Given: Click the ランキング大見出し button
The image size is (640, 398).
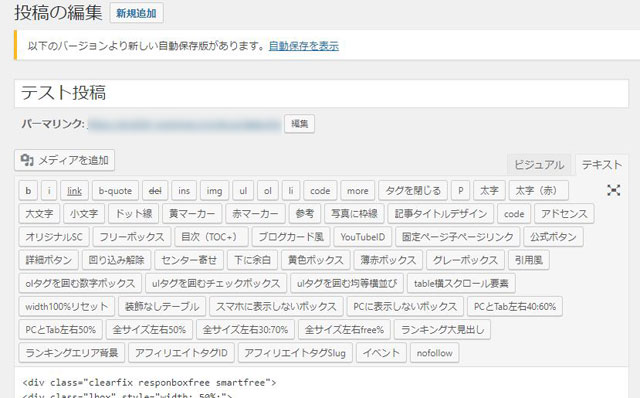Looking at the screenshot, I should (442, 329).
